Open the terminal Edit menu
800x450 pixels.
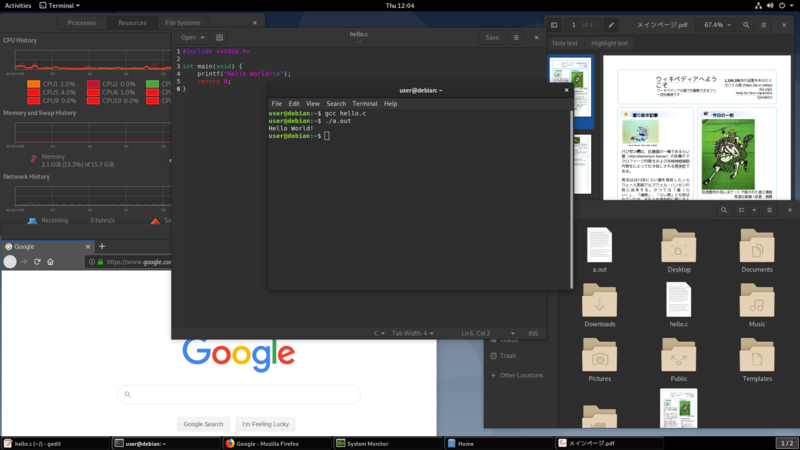click(294, 104)
